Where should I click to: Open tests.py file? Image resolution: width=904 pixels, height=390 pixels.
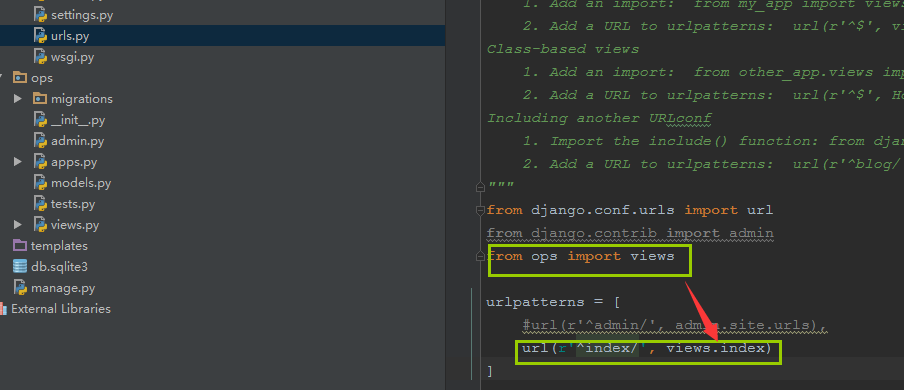(73, 204)
